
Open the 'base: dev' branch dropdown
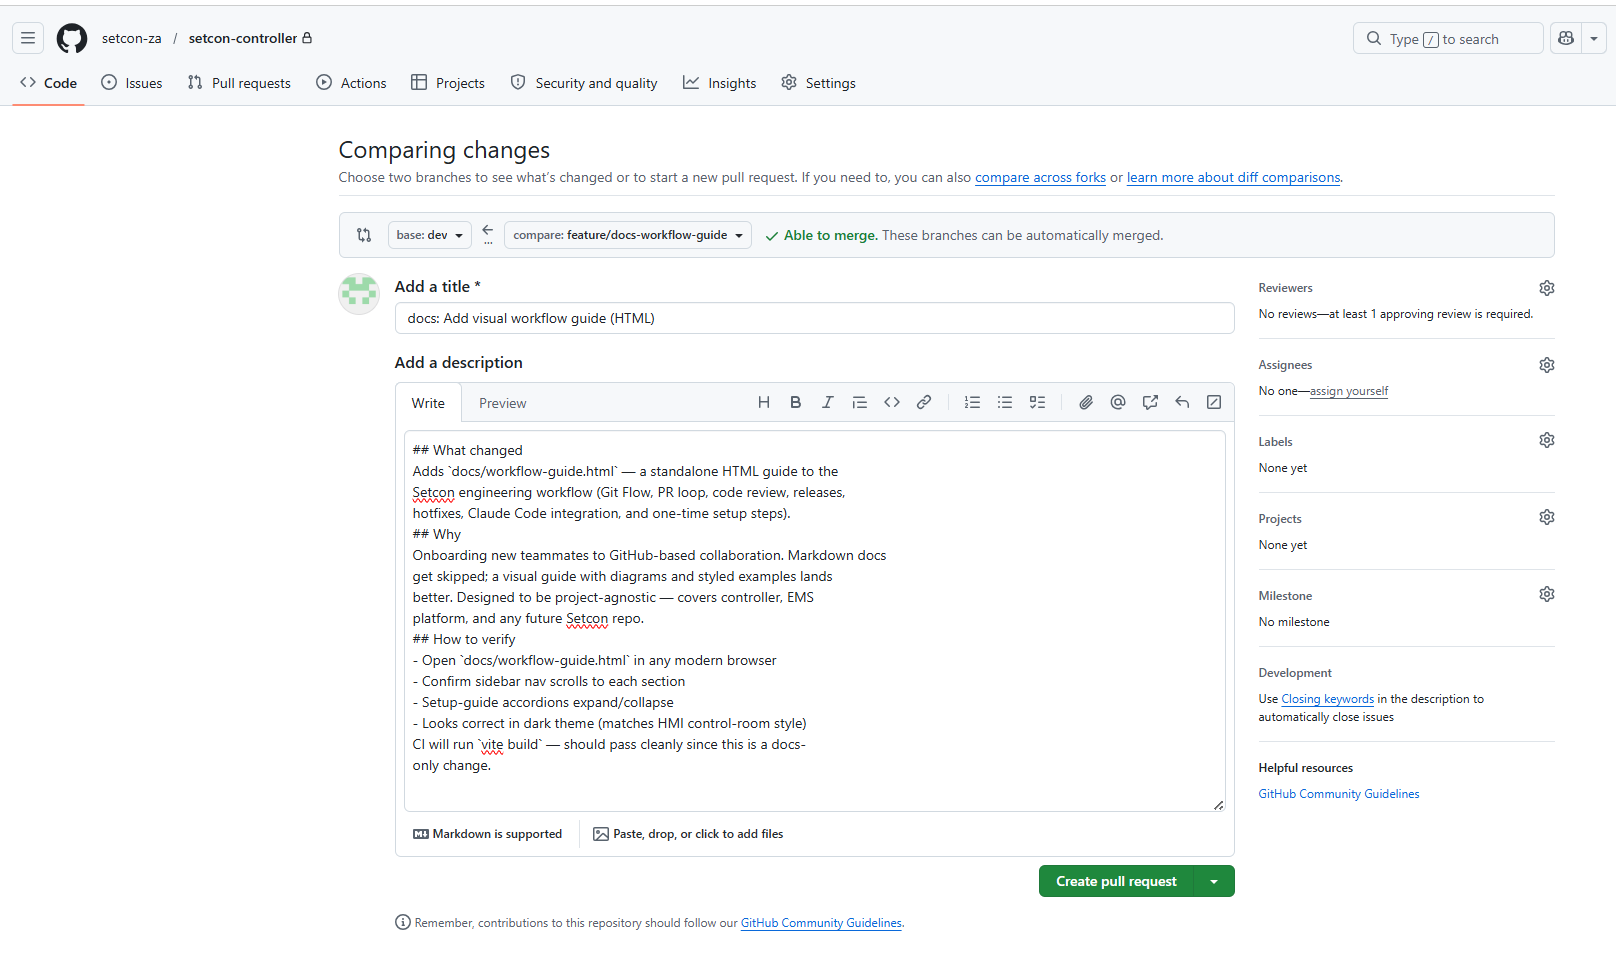tap(429, 235)
